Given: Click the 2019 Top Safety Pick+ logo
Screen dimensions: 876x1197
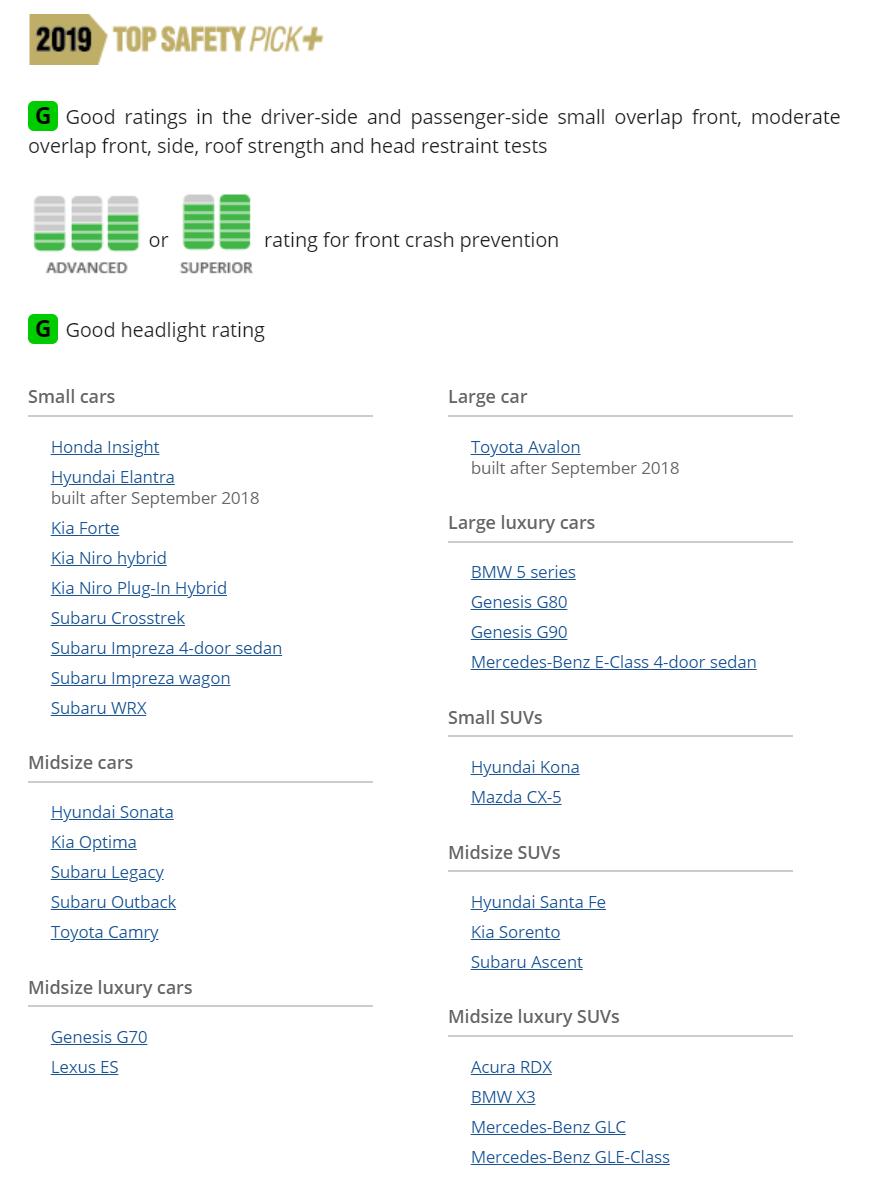Looking at the screenshot, I should pyautogui.click(x=176, y=40).
